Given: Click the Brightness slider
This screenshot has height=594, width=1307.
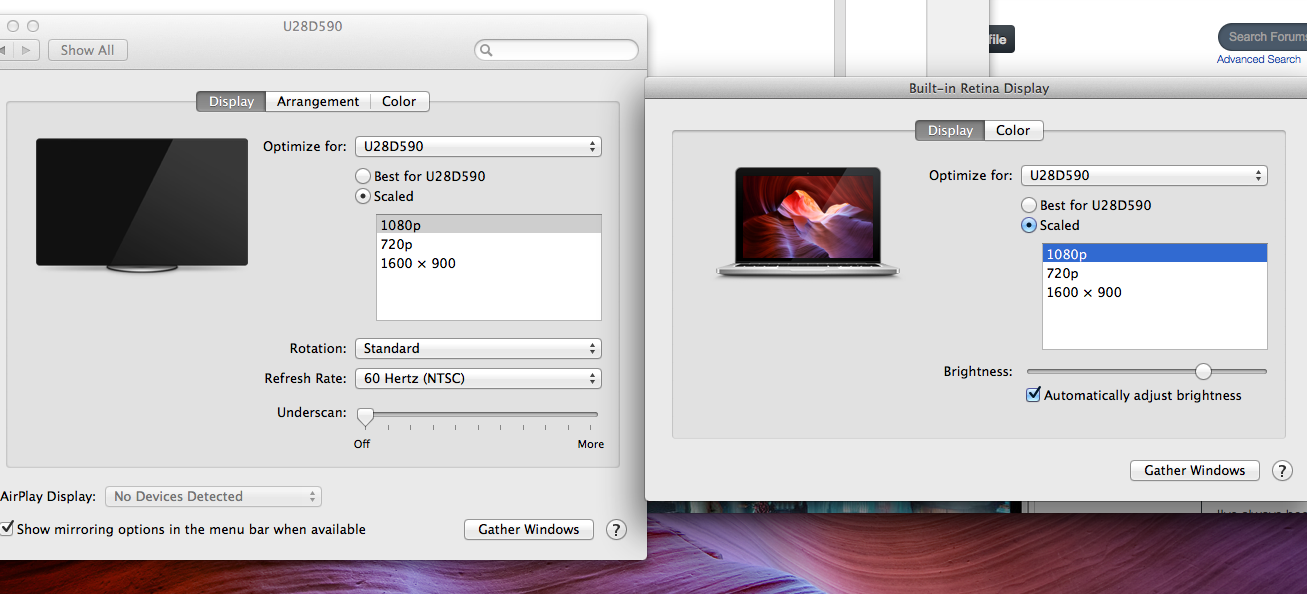Looking at the screenshot, I should point(1147,371).
